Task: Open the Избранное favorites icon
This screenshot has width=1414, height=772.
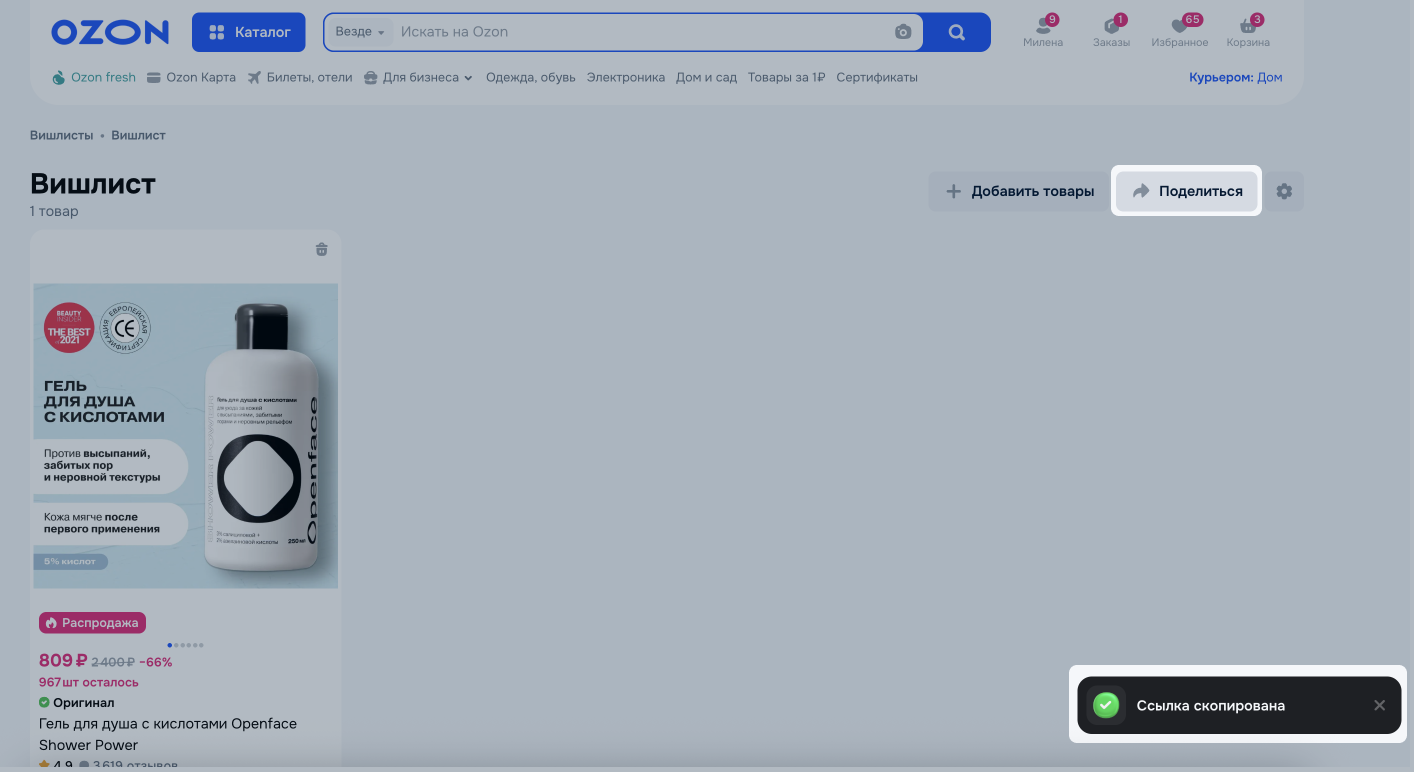Action: coord(1179,32)
